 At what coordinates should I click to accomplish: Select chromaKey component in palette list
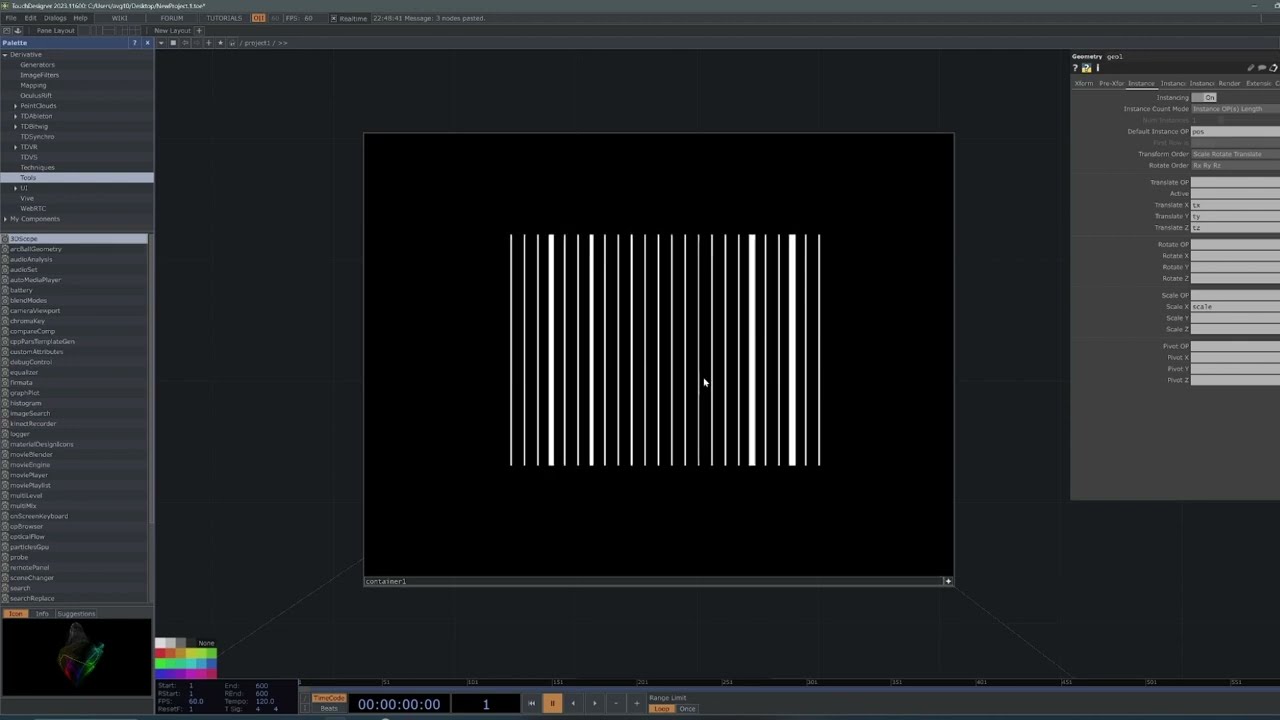coord(27,321)
